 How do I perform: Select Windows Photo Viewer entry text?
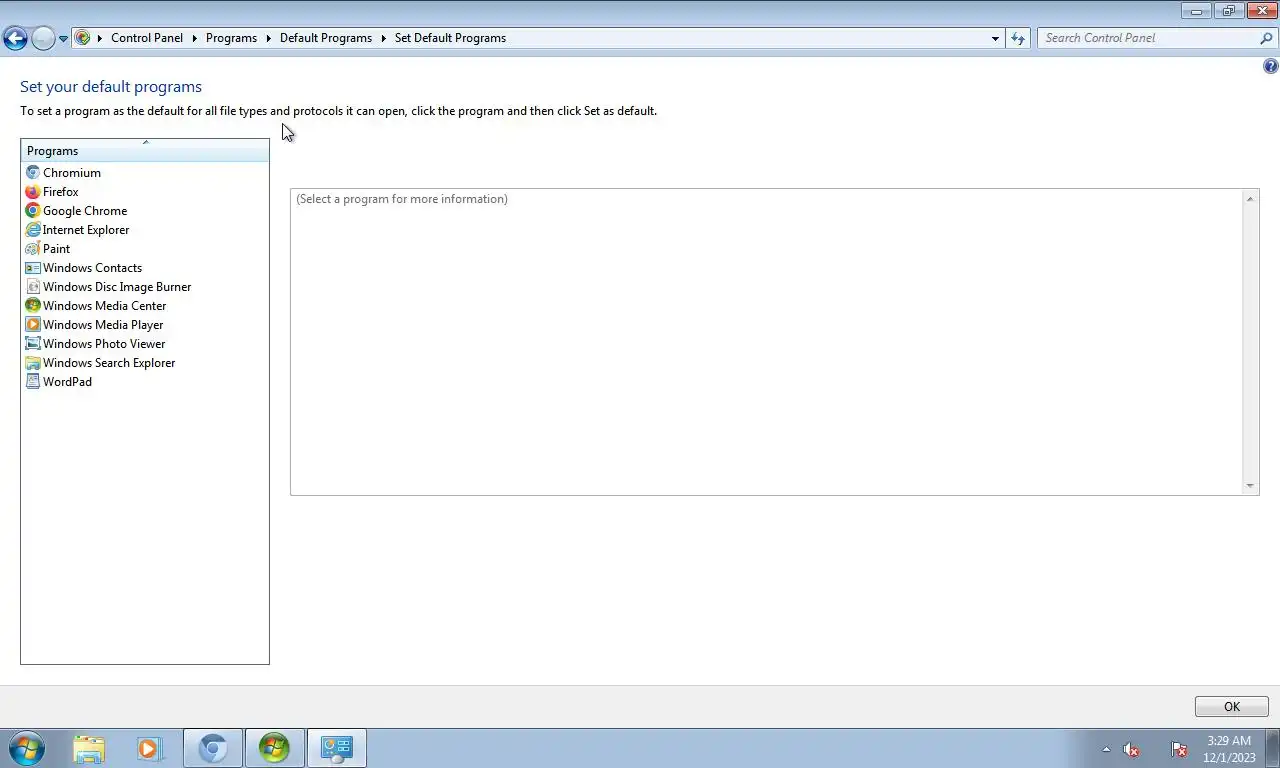[x=104, y=344]
